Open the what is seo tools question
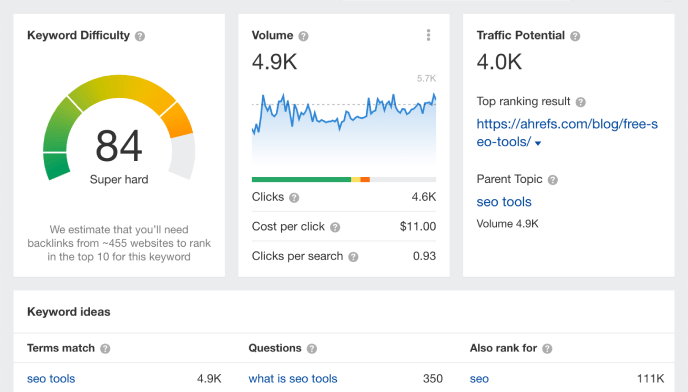Screen dimensions: 688x392 coord(293,378)
